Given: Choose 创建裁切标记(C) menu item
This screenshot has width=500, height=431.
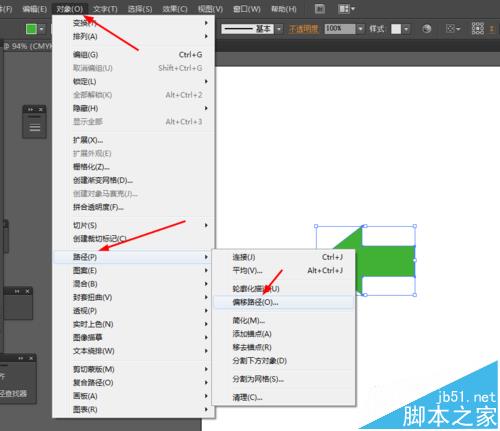Looking at the screenshot, I should [x=133, y=239].
